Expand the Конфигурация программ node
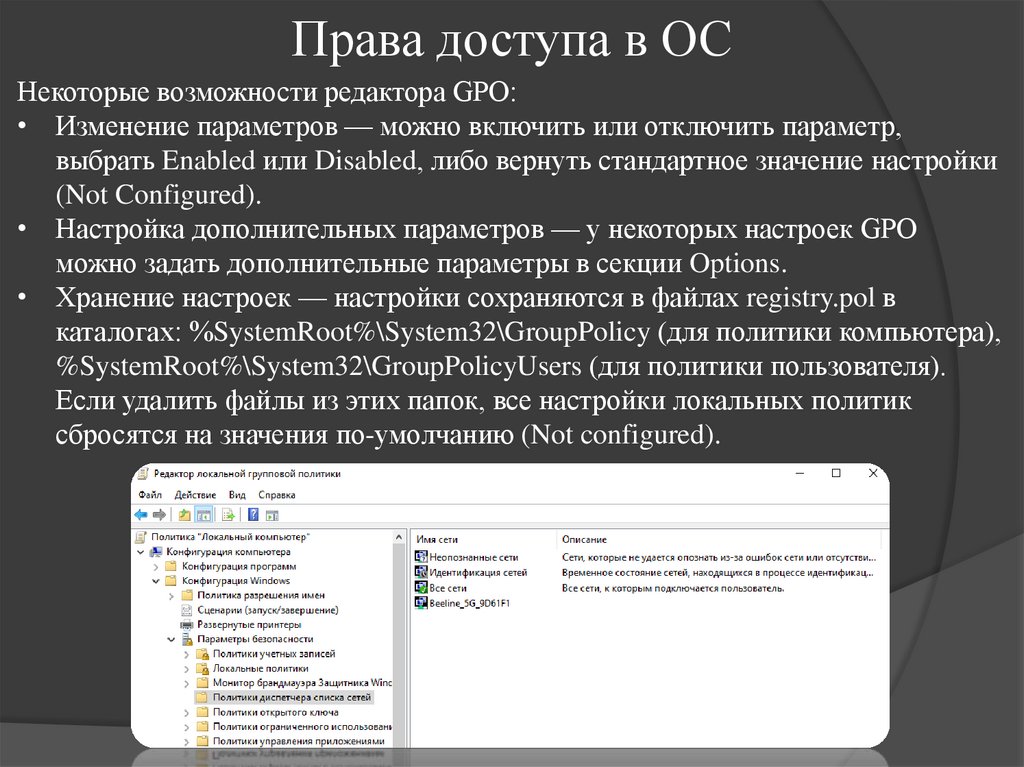Screen dimensions: 1024x767 pos(156,566)
